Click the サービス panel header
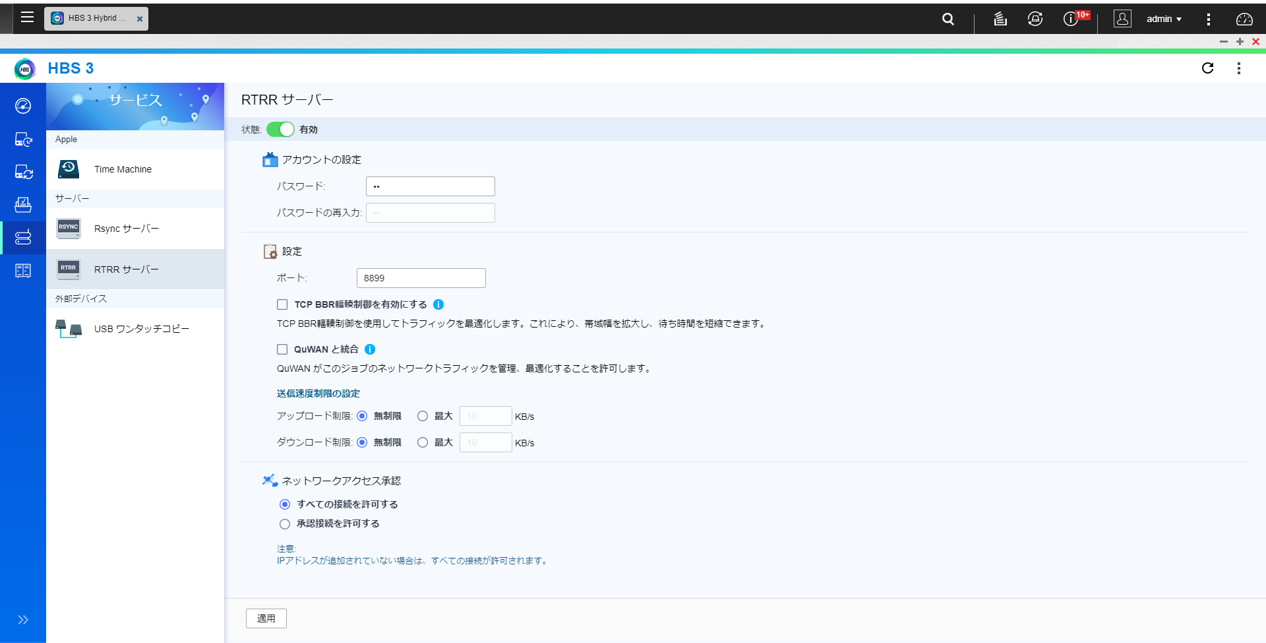 pyautogui.click(x=135, y=106)
